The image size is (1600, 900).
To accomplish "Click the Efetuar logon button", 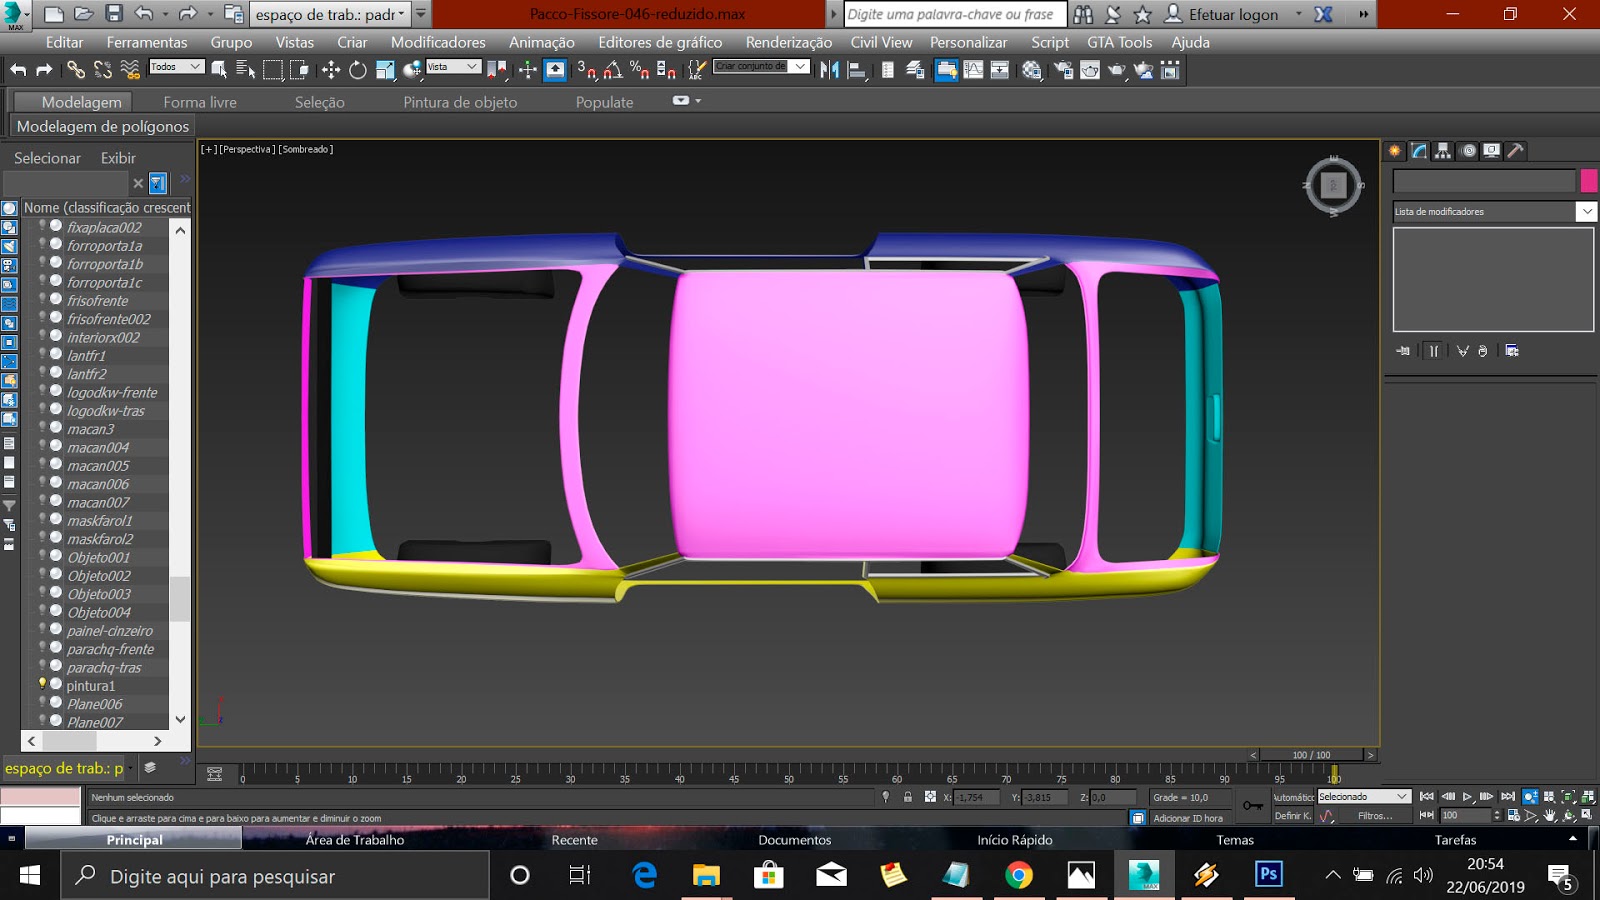I will coord(1232,14).
